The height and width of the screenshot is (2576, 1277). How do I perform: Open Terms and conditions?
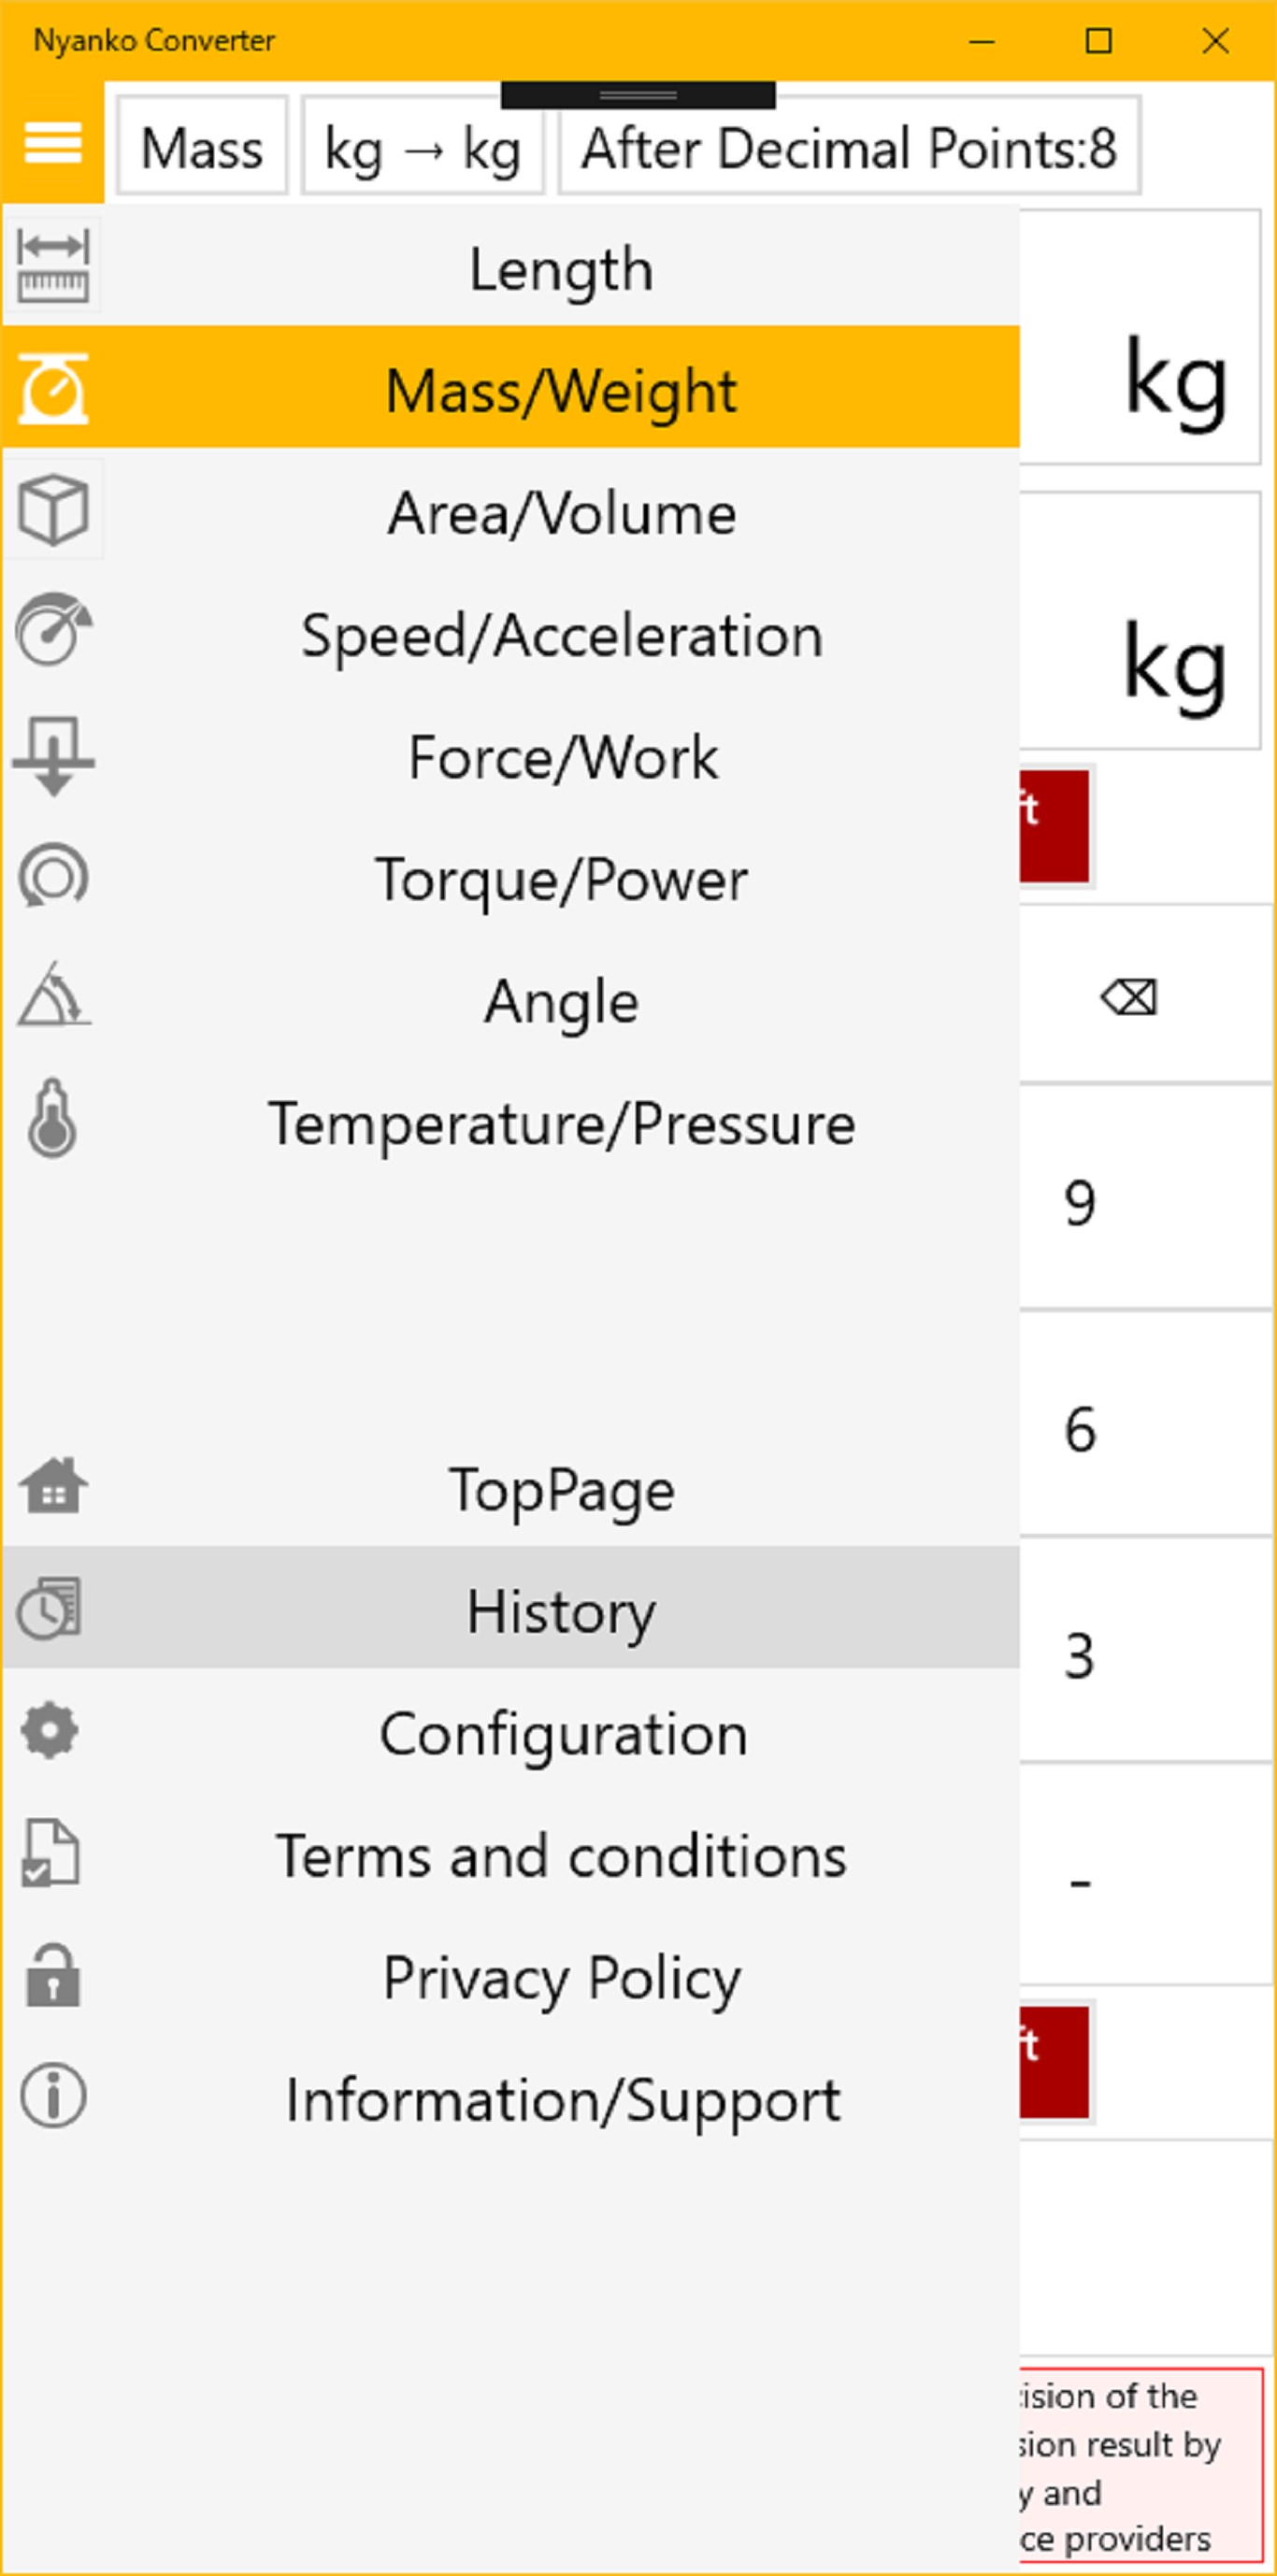coord(562,1857)
